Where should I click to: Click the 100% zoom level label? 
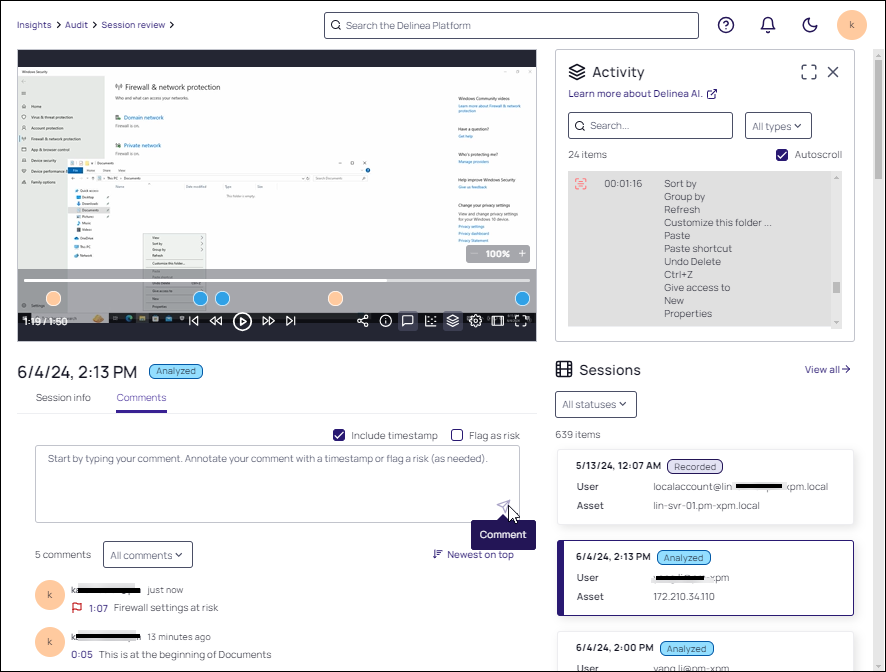497,254
